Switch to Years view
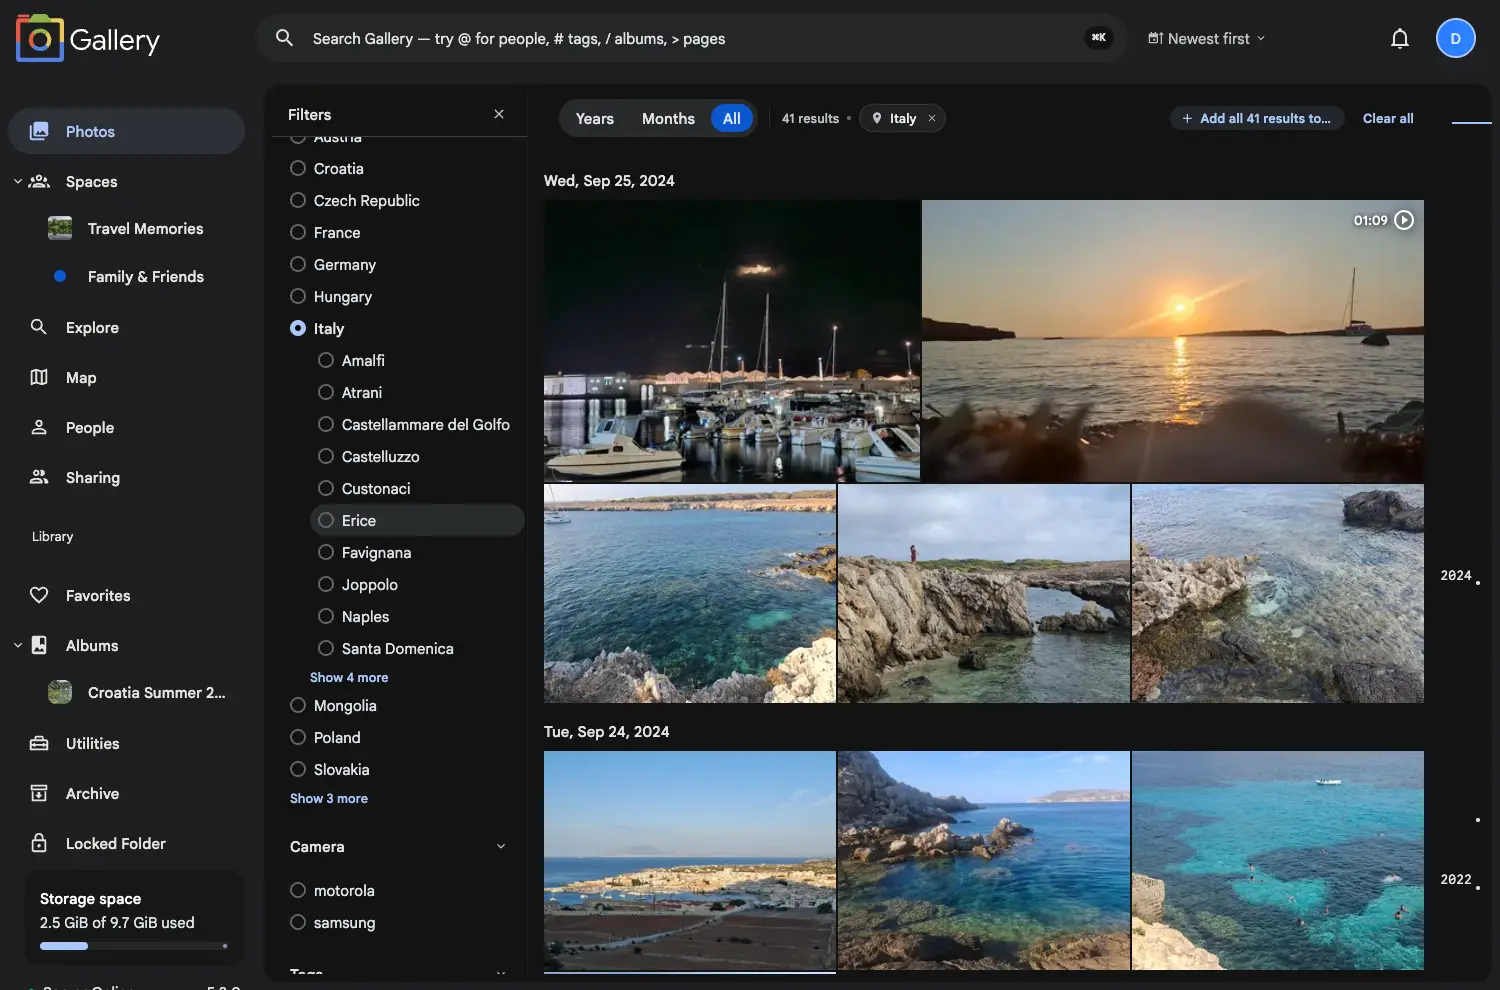1500x990 pixels. click(594, 118)
